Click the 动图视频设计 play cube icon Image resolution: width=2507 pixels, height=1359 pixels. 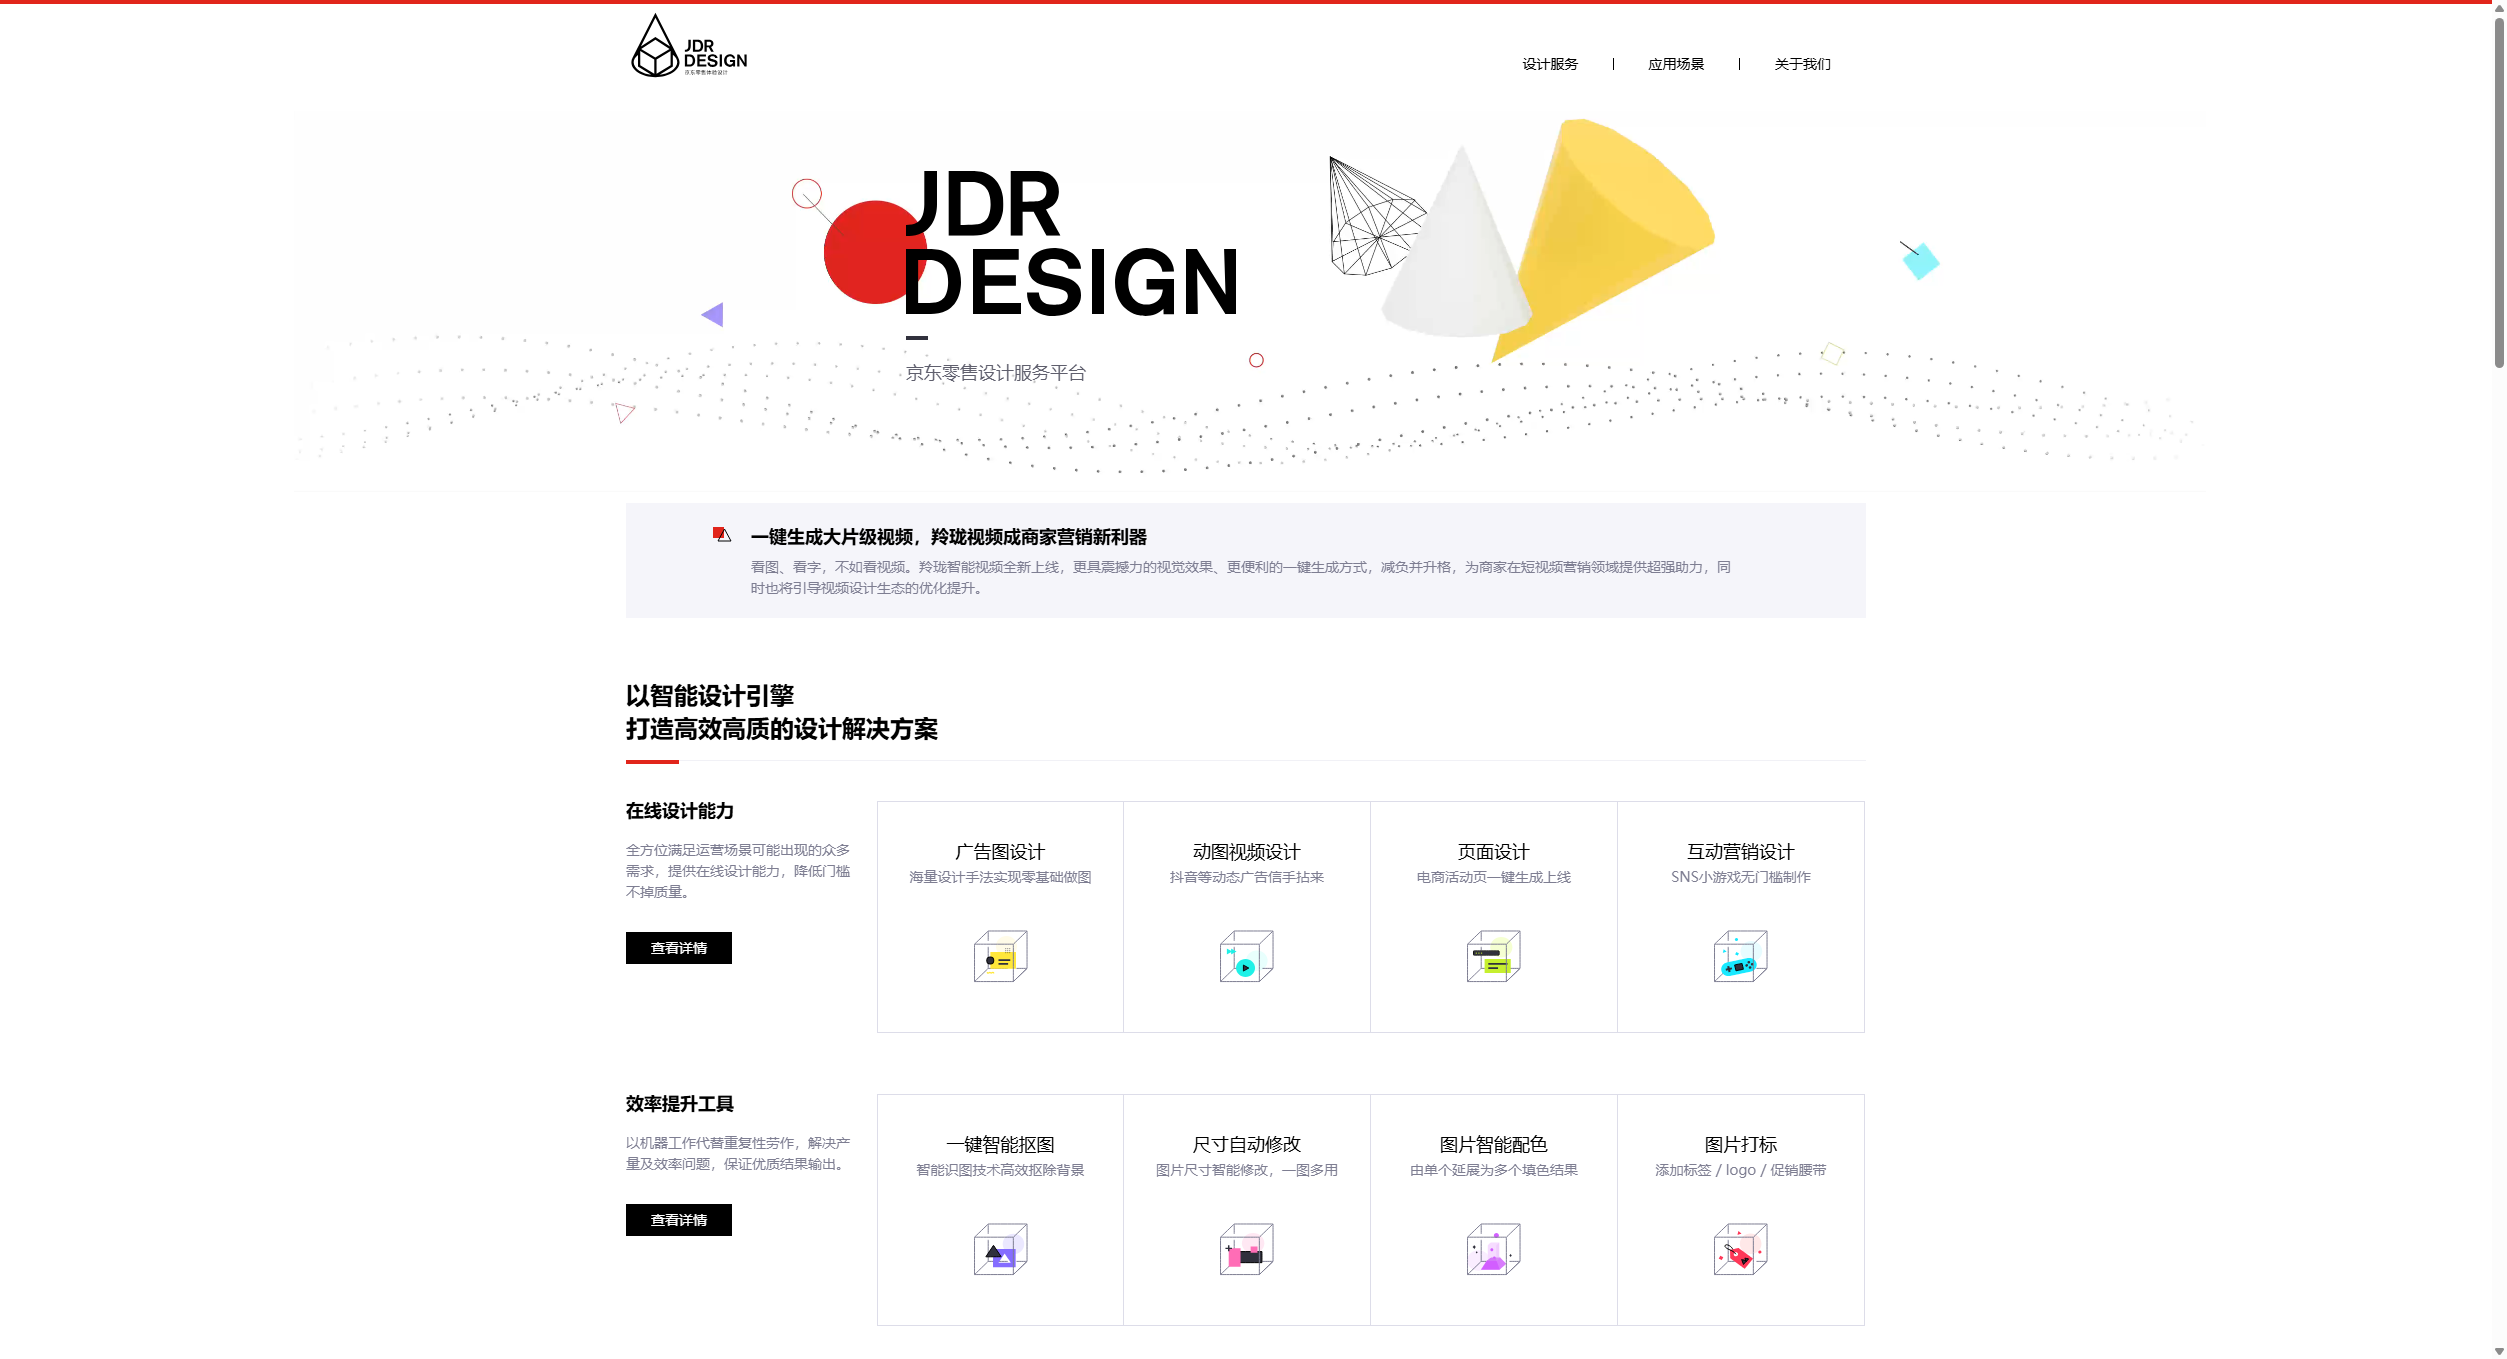(1246, 956)
